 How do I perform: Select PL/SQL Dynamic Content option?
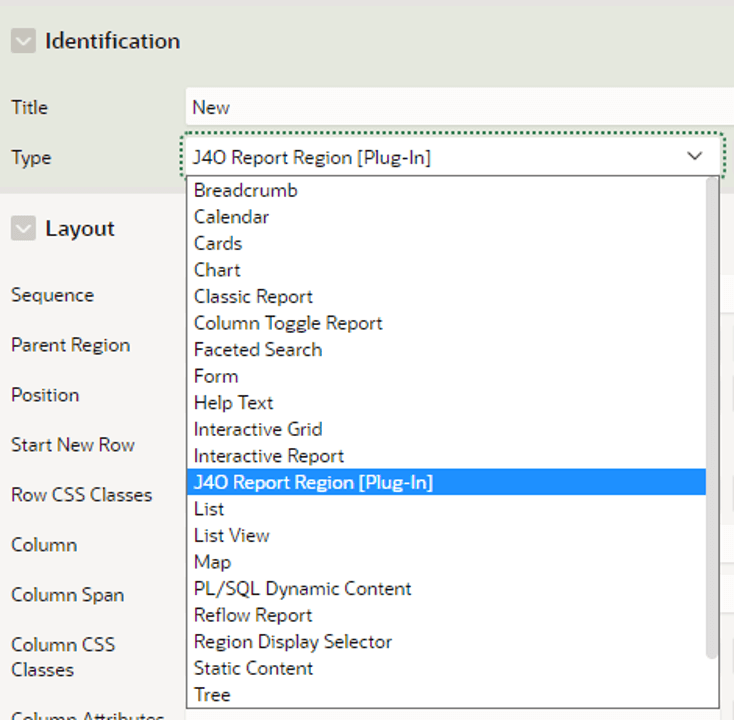click(x=446, y=588)
